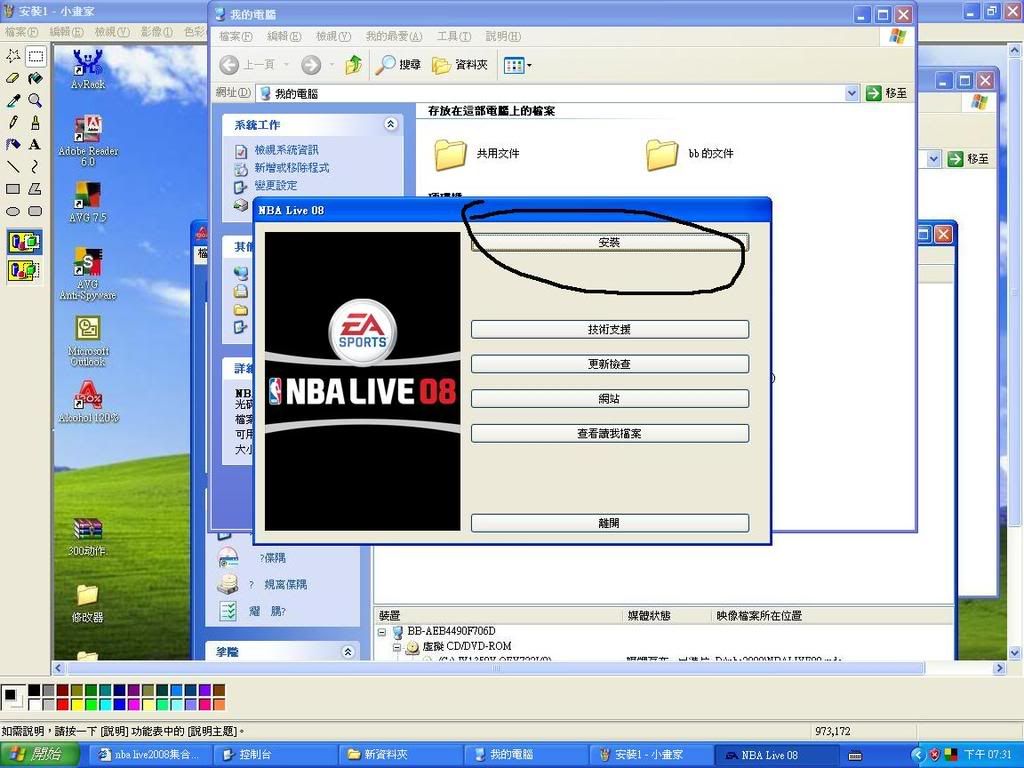Pick the Color Picker eyedropper tool
Image resolution: width=1024 pixels, height=768 pixels.
point(13,101)
